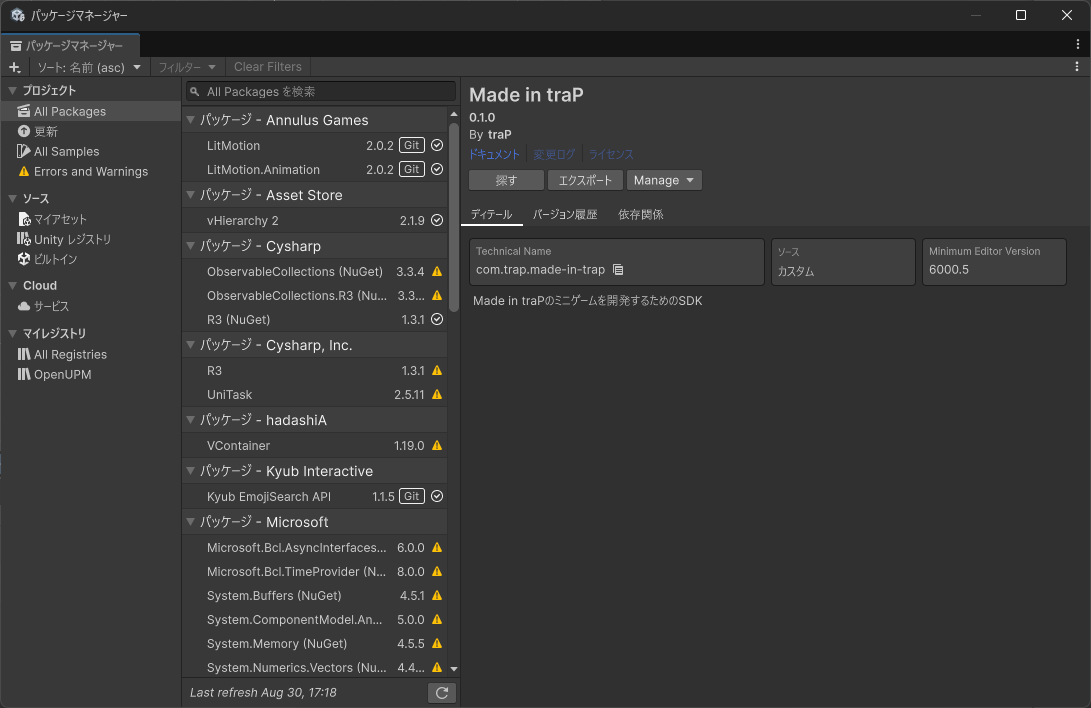Open Cloud サービス entry
This screenshot has width=1091, height=708.
[x=90, y=306]
